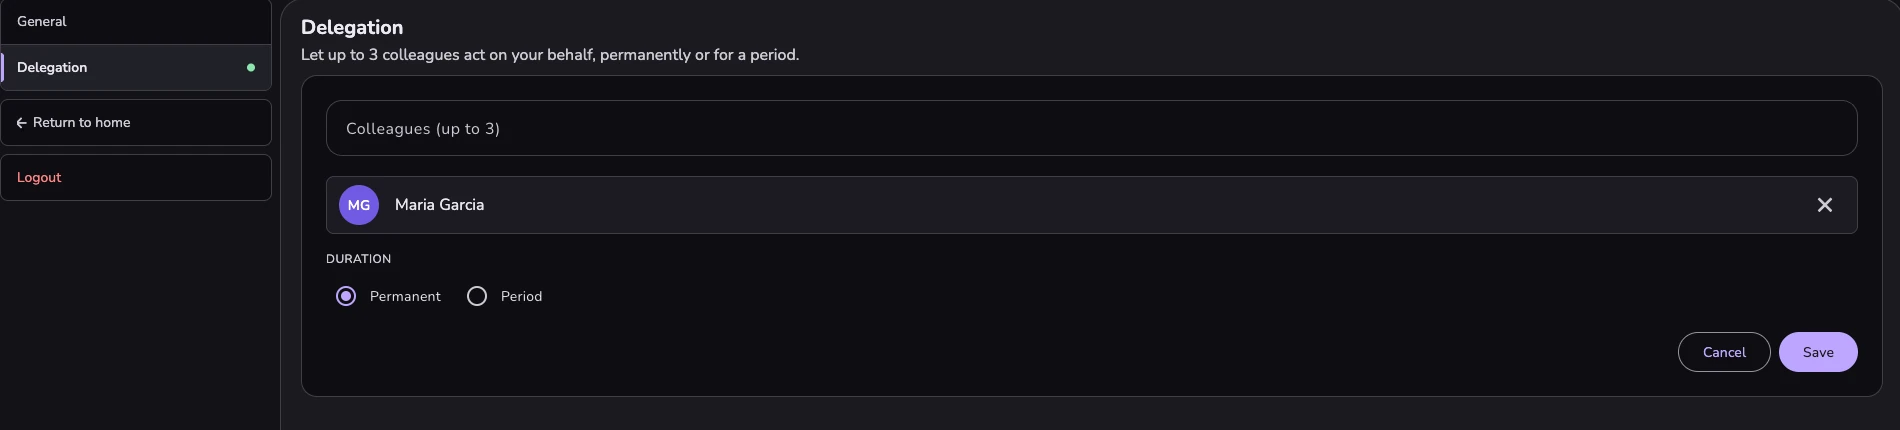Viewport: 1900px width, 430px height.
Task: Click the left arrow icon beside Return to home
Action: coord(22,123)
